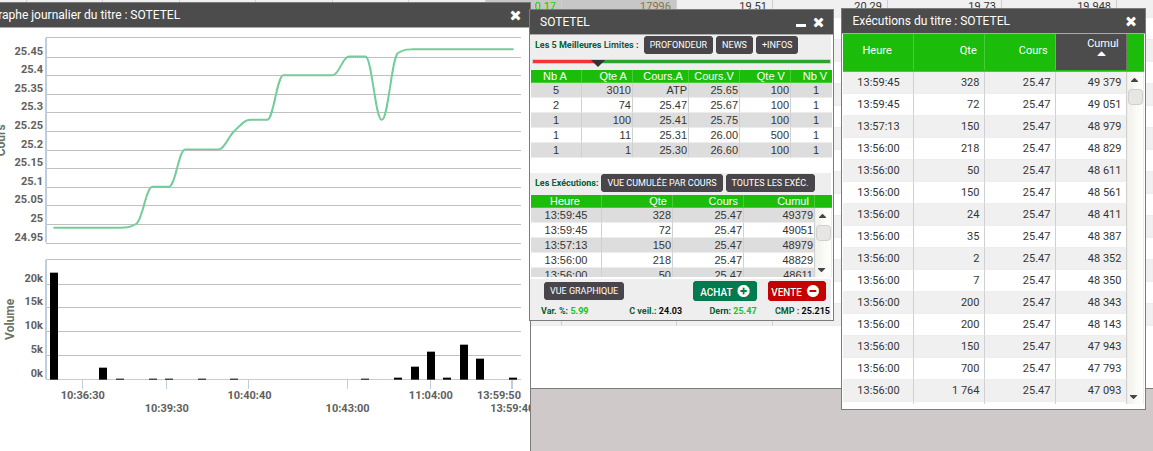
Task: Close the Exécutions du titre window
Action: click(x=1131, y=22)
